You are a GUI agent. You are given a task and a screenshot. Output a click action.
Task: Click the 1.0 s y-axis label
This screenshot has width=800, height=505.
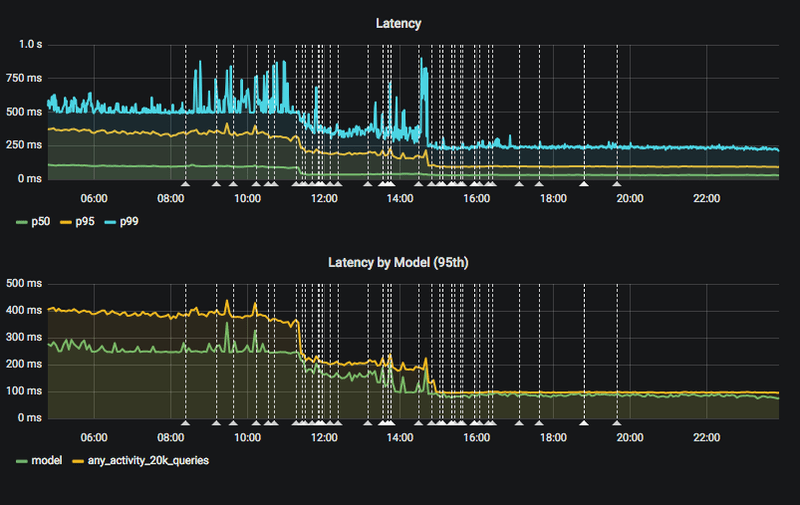click(31, 45)
